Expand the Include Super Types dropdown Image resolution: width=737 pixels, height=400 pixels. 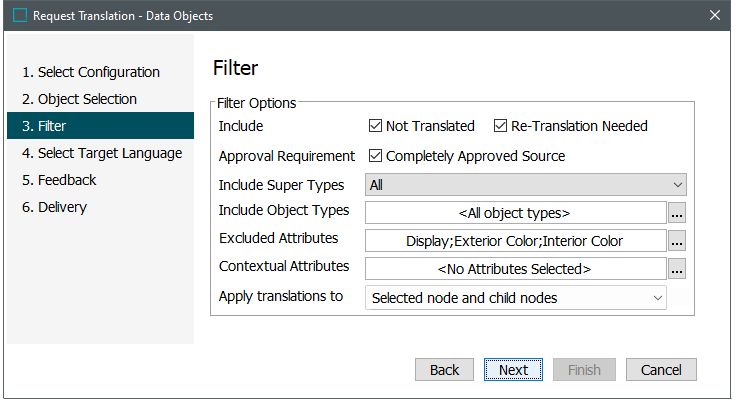click(526, 185)
